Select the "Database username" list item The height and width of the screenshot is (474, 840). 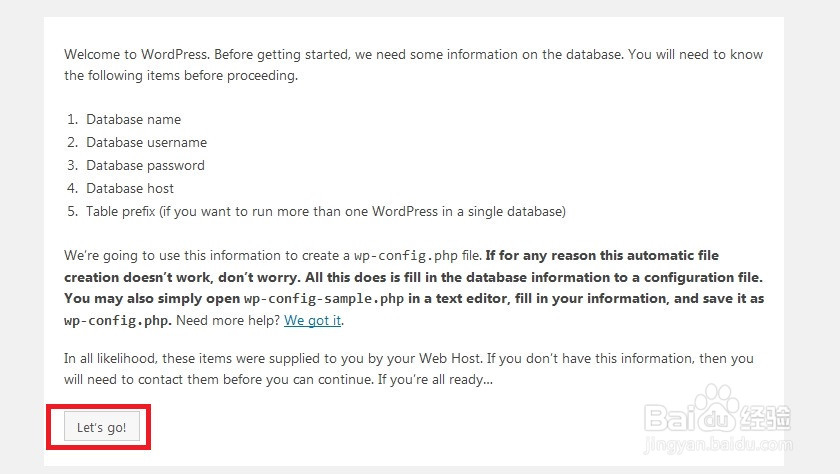click(146, 142)
